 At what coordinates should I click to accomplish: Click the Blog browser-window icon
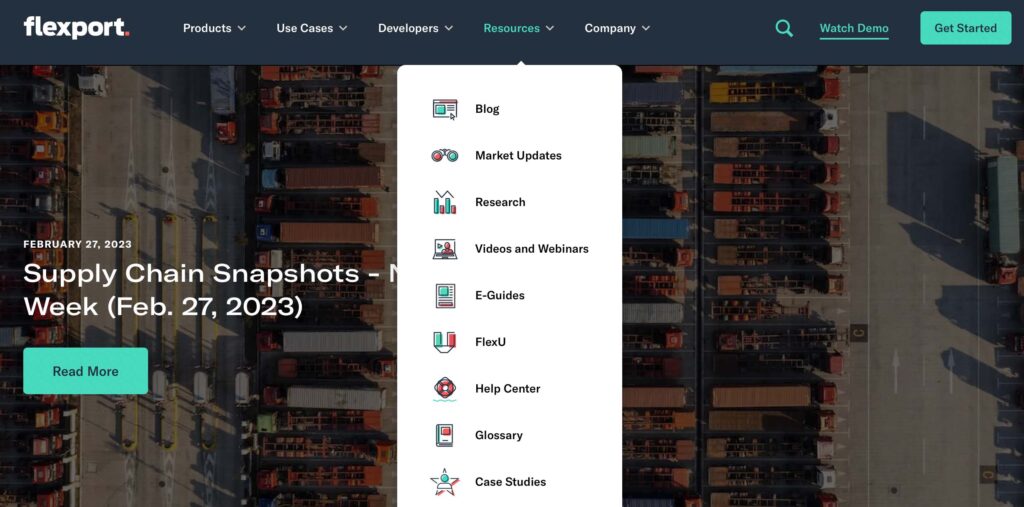[445, 109]
